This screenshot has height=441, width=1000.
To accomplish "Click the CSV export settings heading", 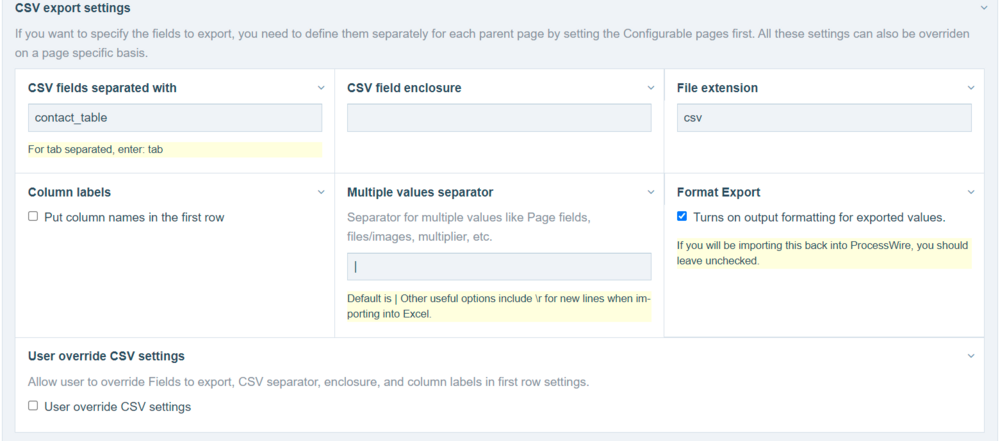I will click(72, 8).
